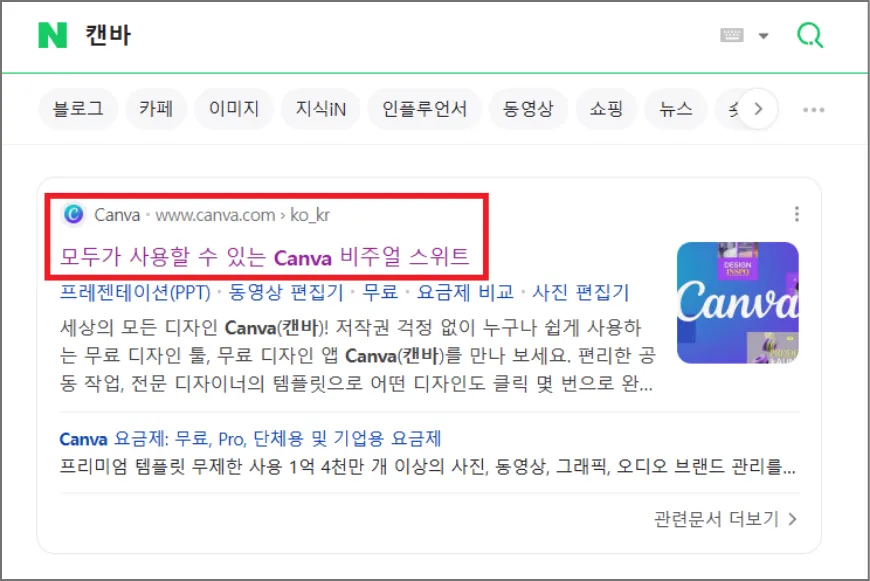This screenshot has height=581, width=870.
Task: Click the green Naver N logo
Action: (x=52, y=35)
